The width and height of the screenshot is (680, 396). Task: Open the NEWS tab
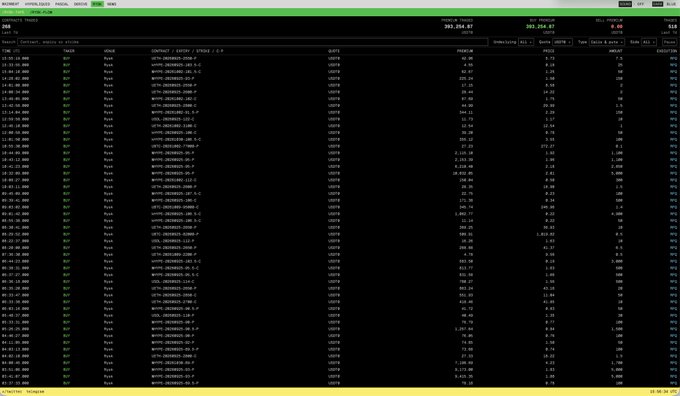click(111, 4)
